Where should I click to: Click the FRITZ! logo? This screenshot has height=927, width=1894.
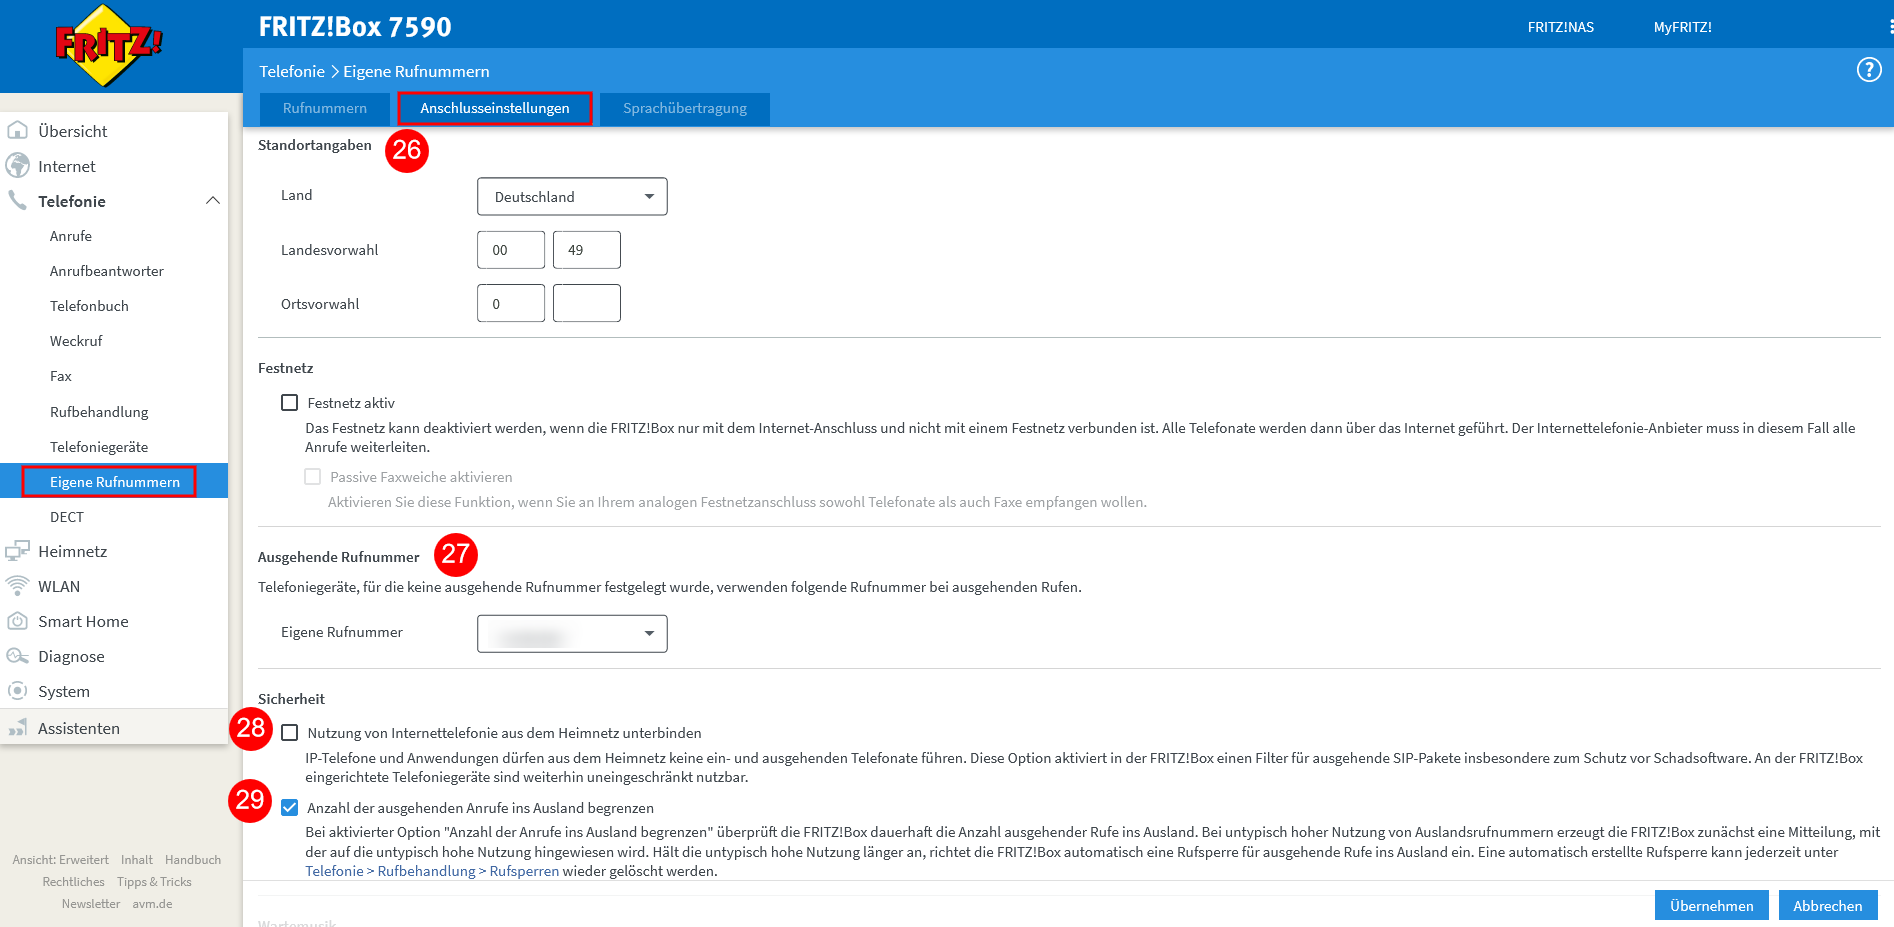[108, 45]
